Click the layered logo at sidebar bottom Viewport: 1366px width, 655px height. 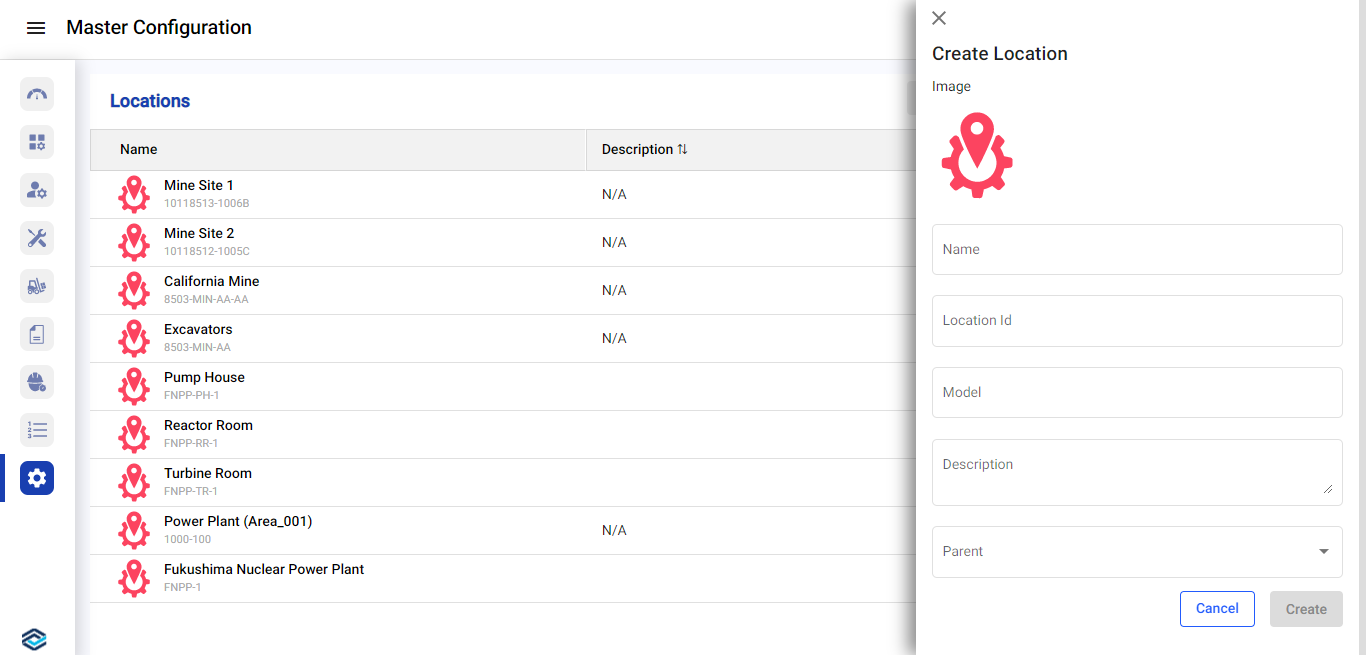coord(34,639)
